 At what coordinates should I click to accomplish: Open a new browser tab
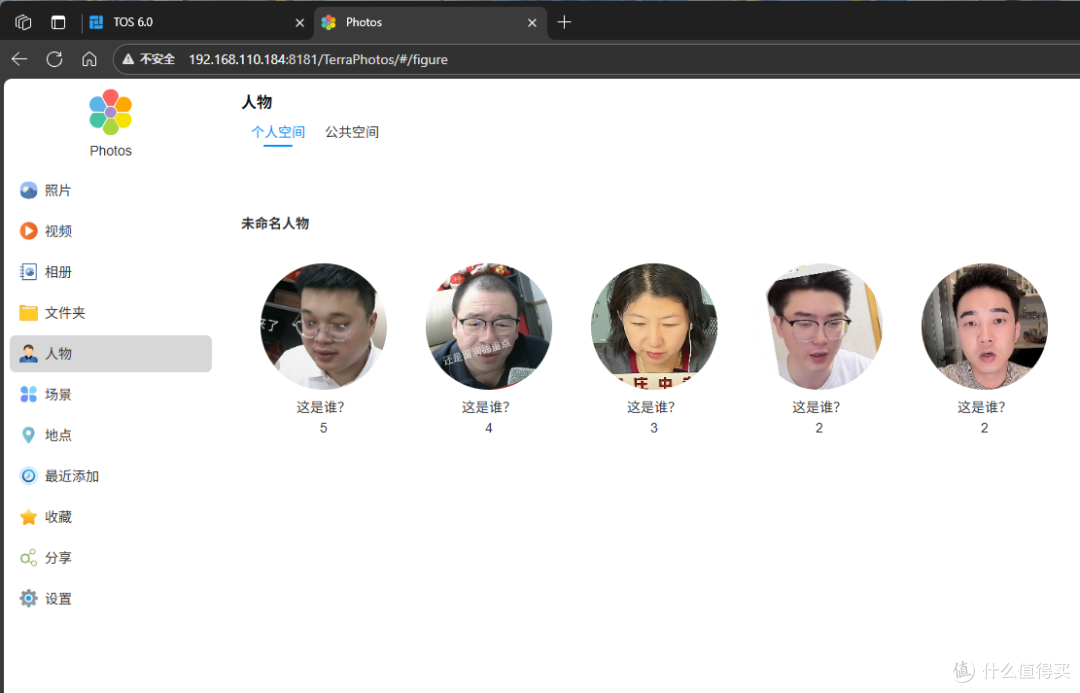tap(564, 22)
